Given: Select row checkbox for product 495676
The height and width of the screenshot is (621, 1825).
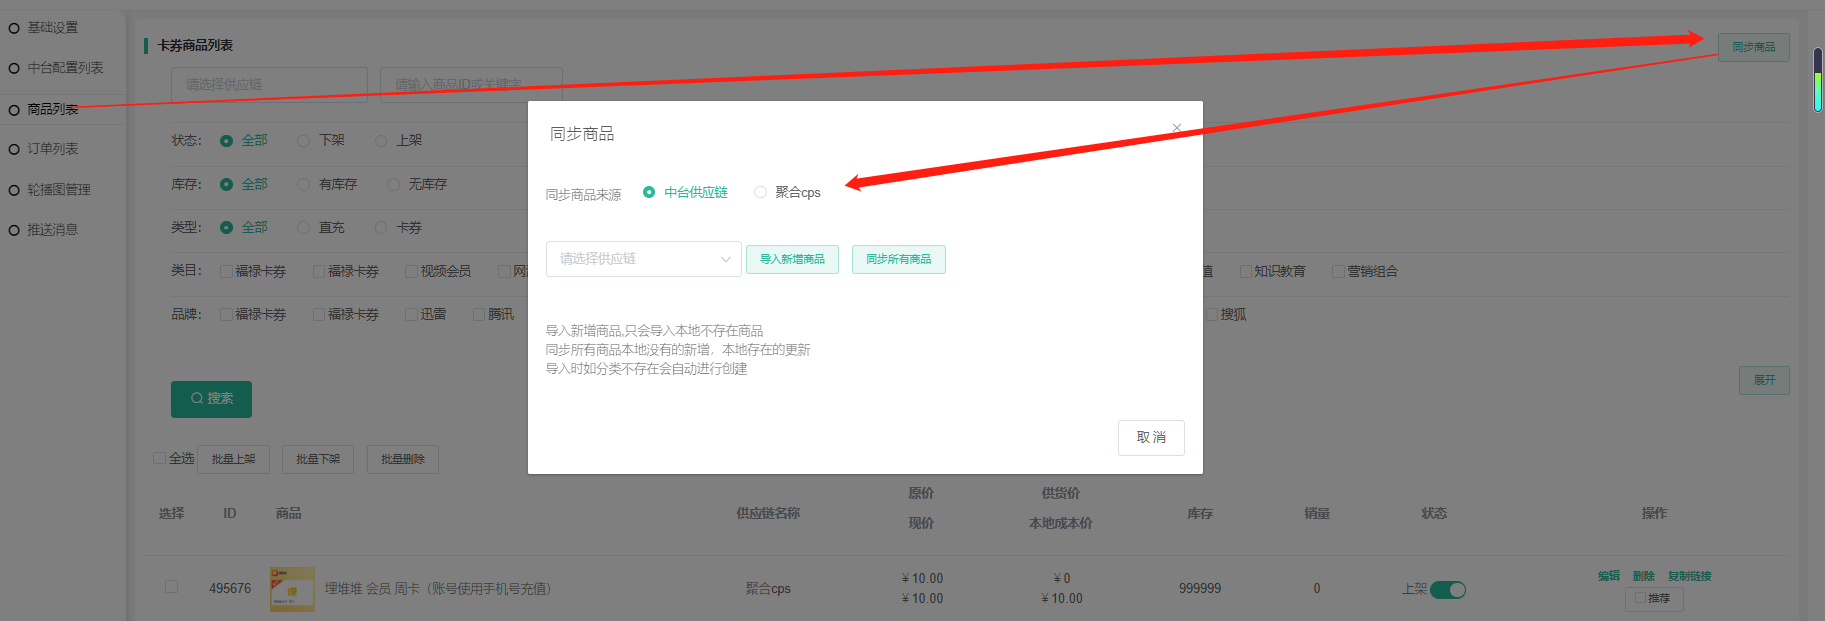Looking at the screenshot, I should (x=171, y=587).
